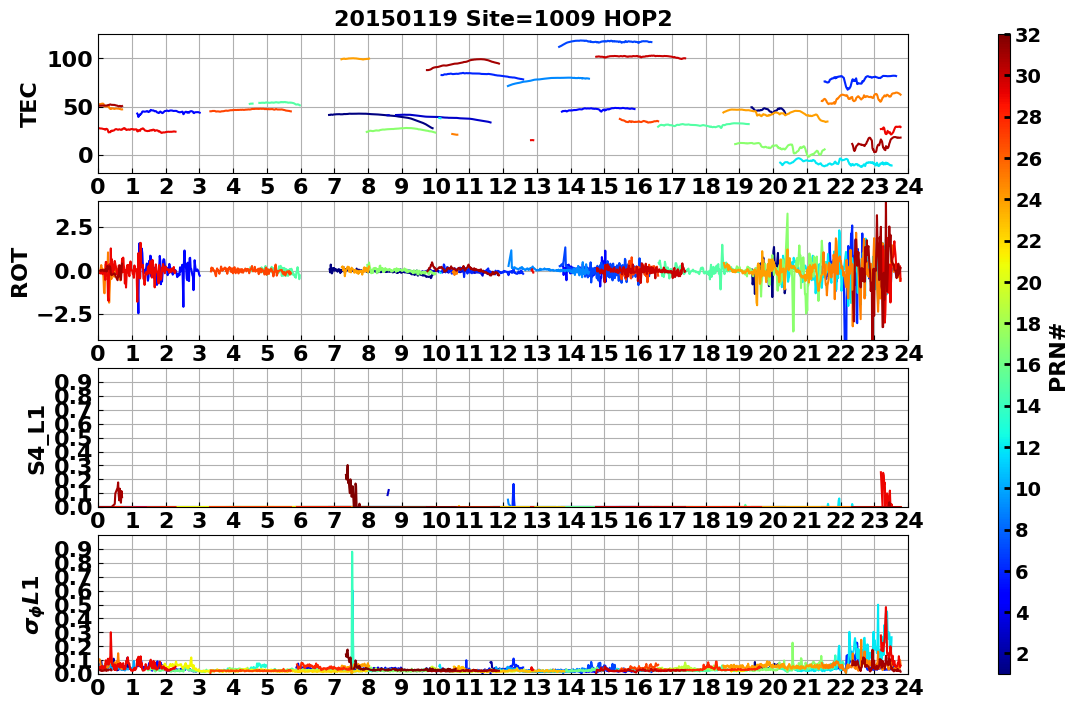The width and height of the screenshot is (1077, 709).
Task: Click hour '15' tick under bottom panel
Action: [x=604, y=687]
